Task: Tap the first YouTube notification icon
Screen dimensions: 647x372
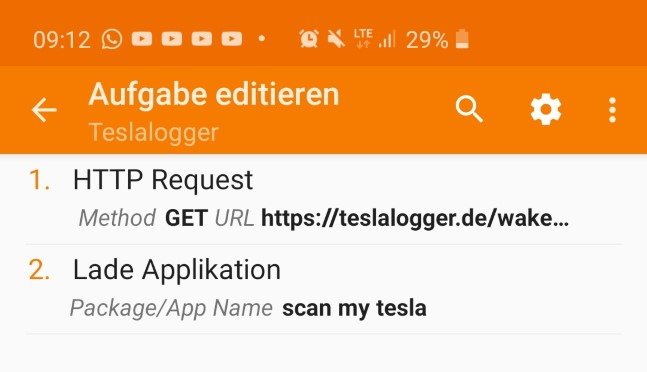Action: tap(142, 39)
